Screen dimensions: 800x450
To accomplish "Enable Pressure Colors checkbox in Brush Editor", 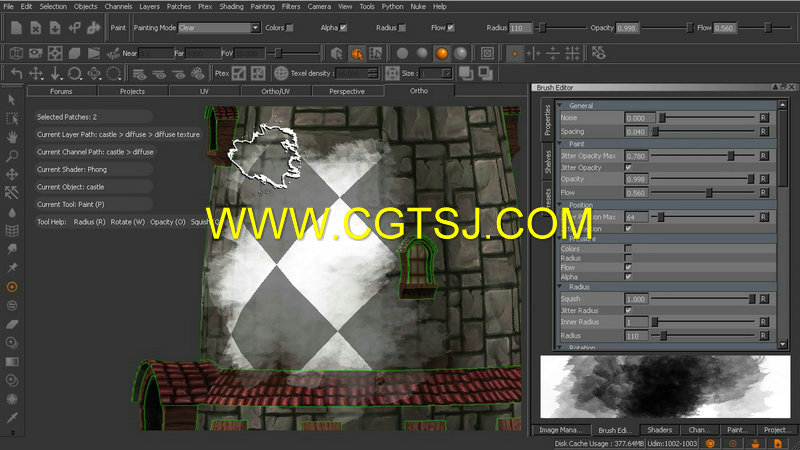I will [628, 248].
